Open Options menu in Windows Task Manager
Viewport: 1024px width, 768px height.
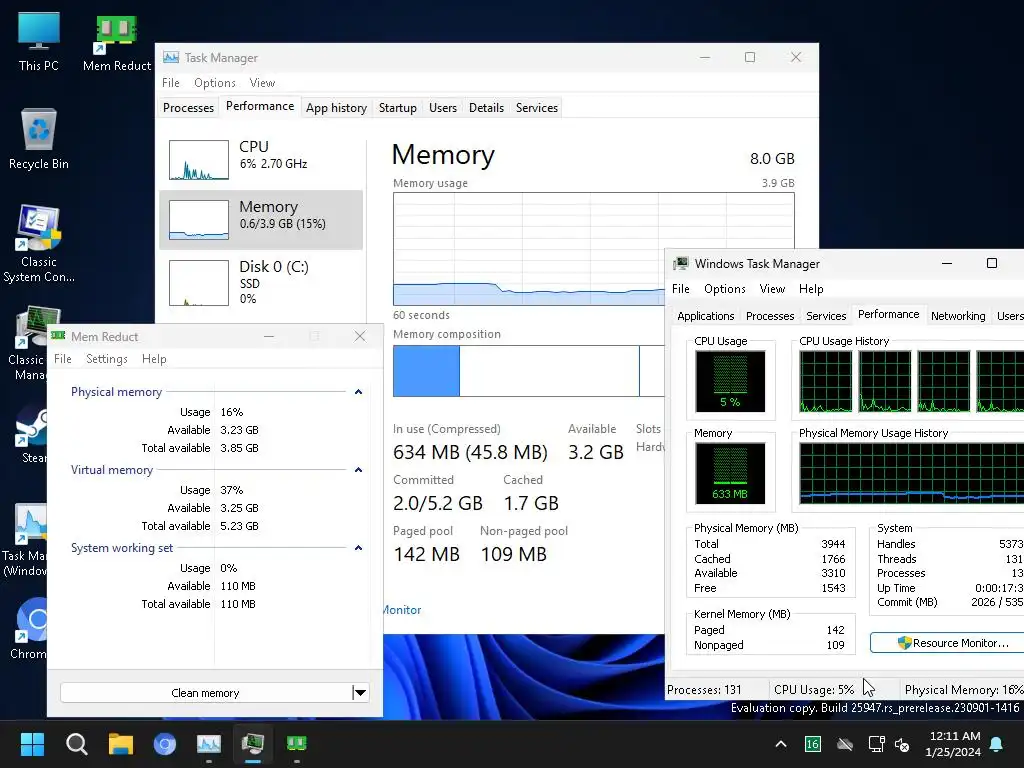724,289
